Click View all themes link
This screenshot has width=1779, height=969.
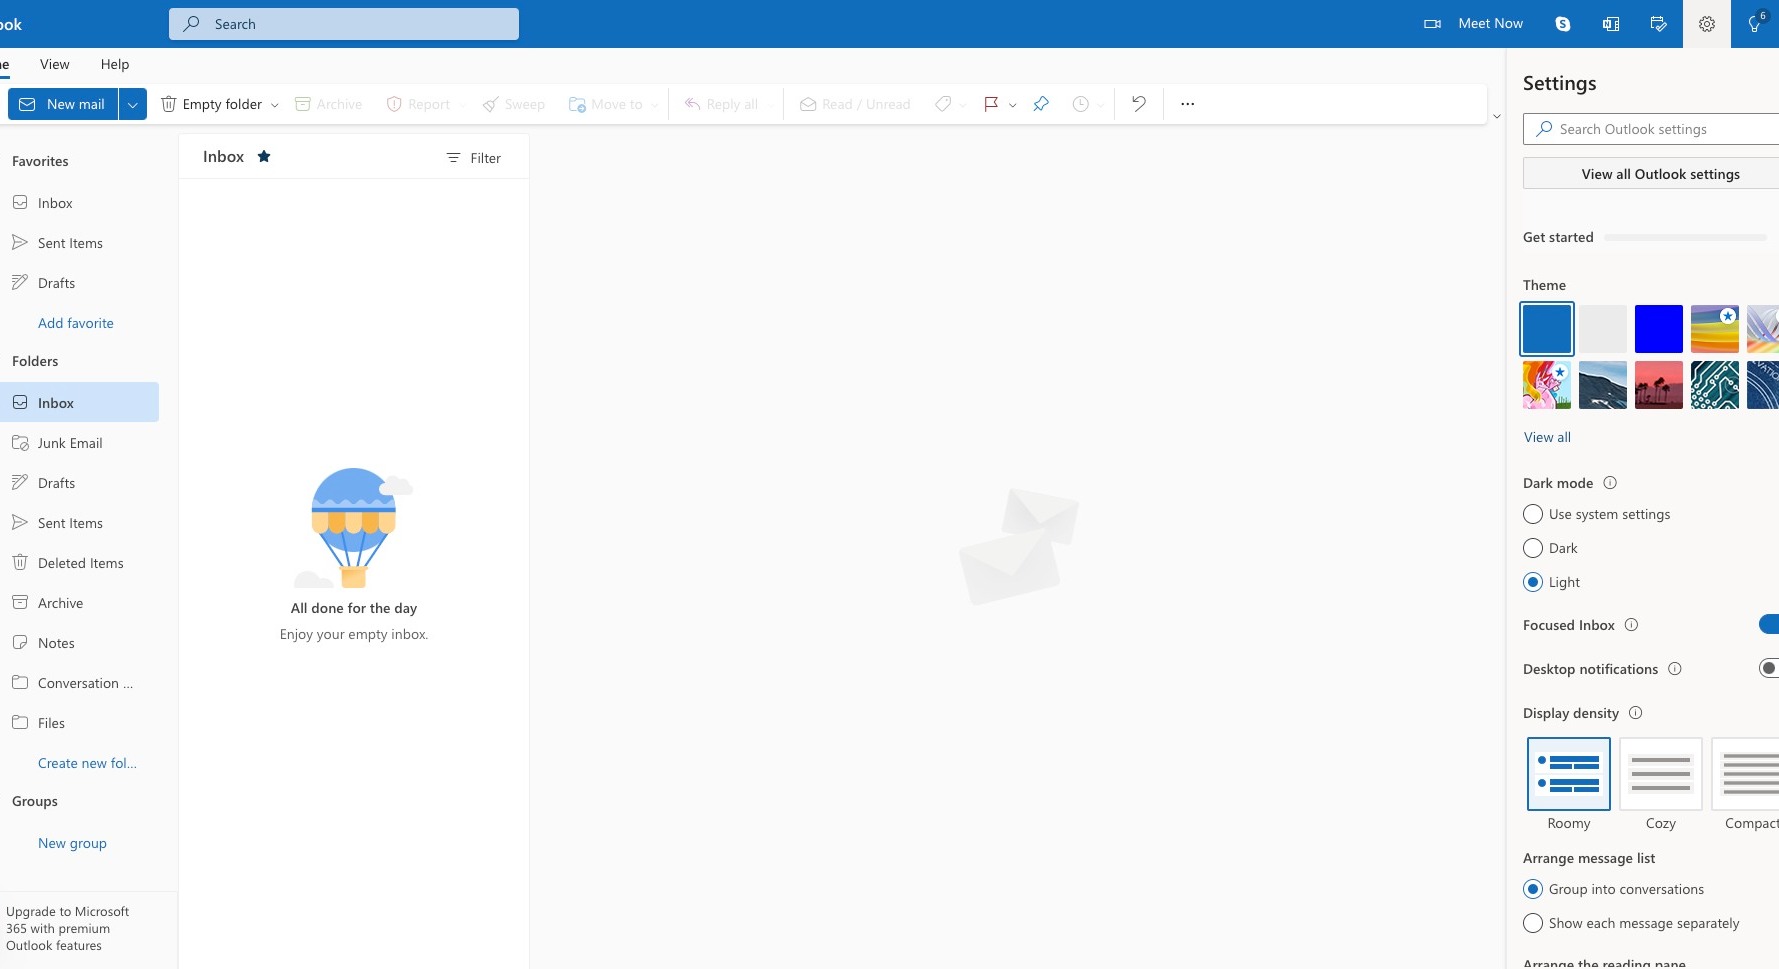[1547, 437]
